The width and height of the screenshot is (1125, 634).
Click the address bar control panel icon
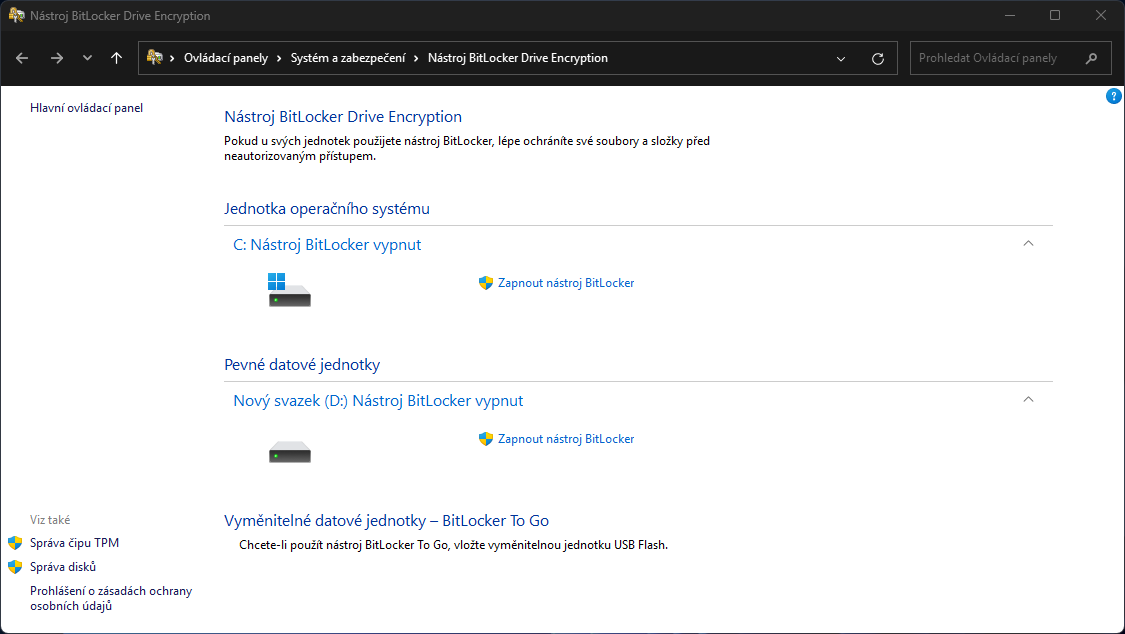click(154, 57)
